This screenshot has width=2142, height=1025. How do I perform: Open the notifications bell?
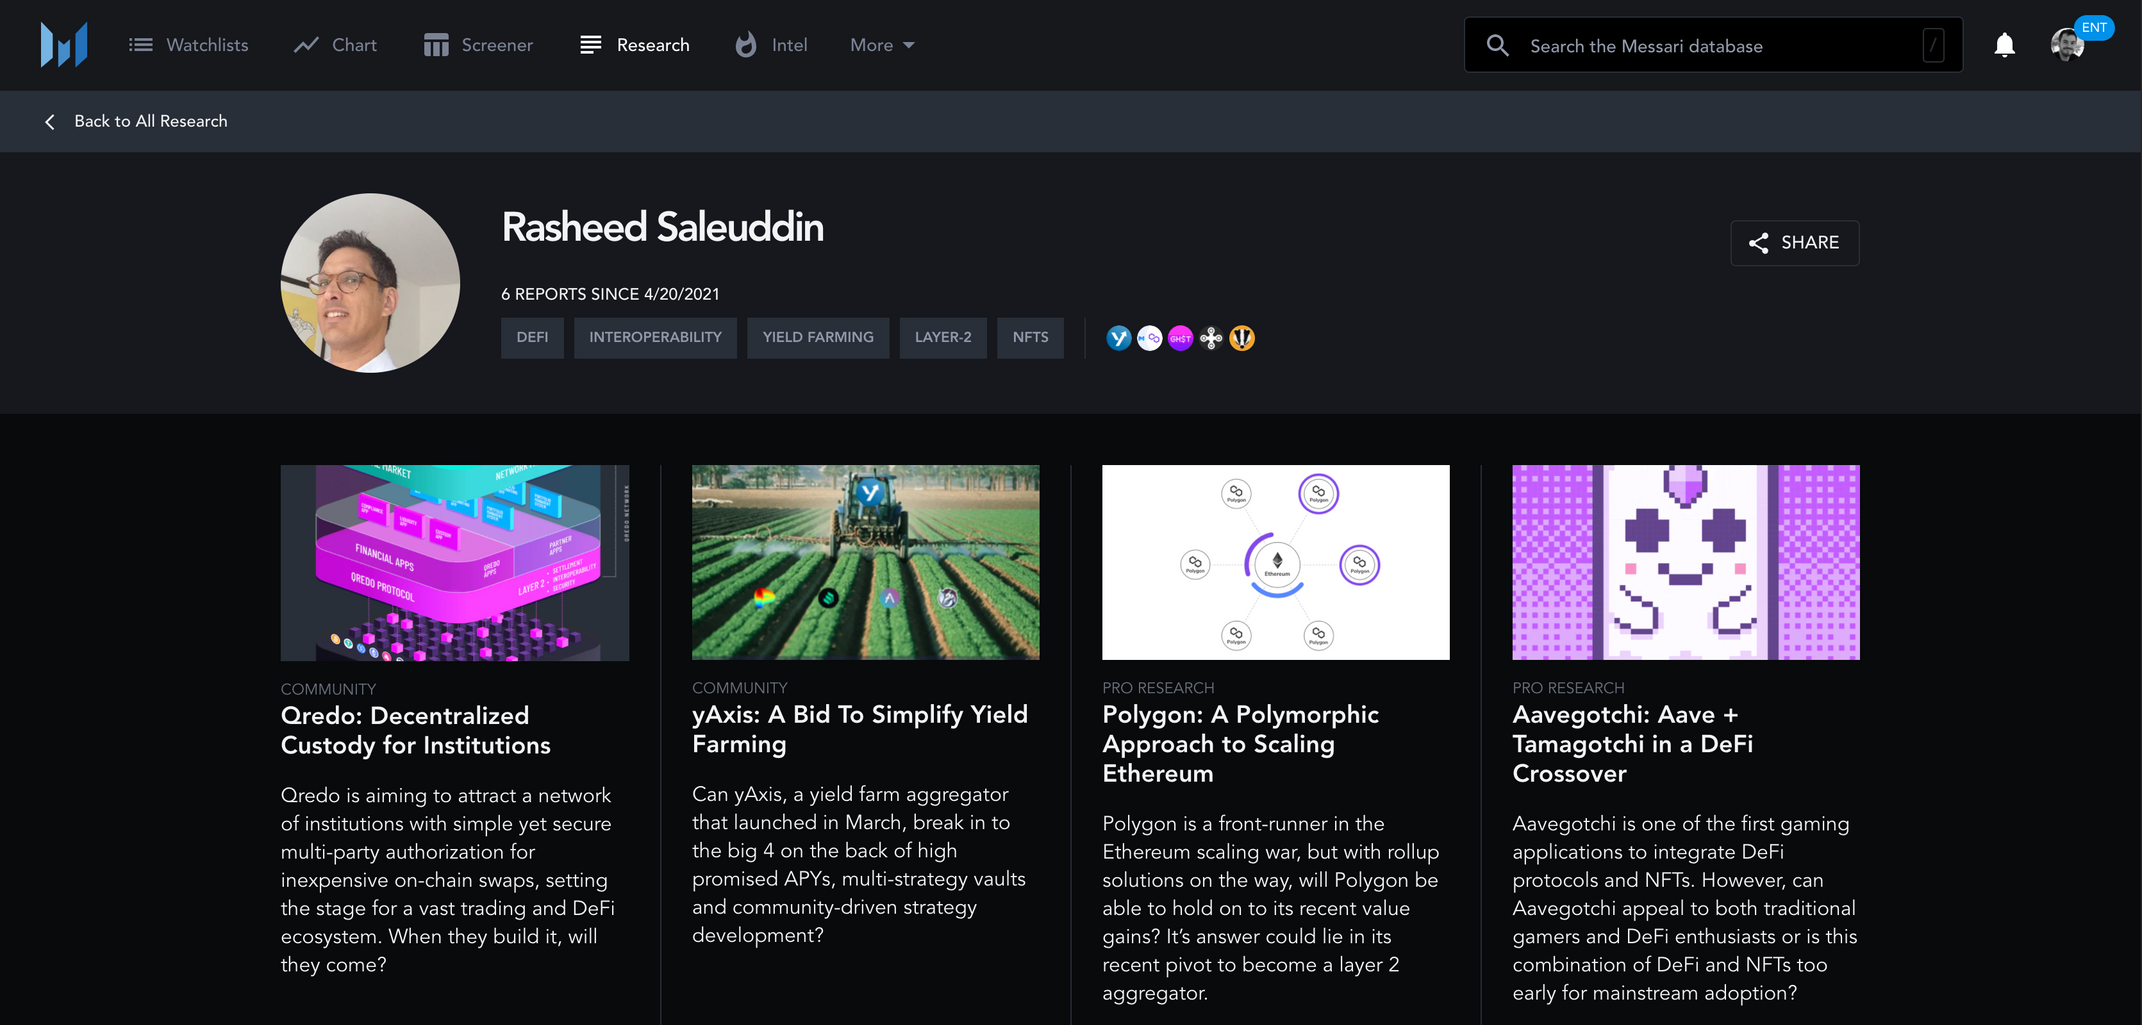tap(2004, 45)
